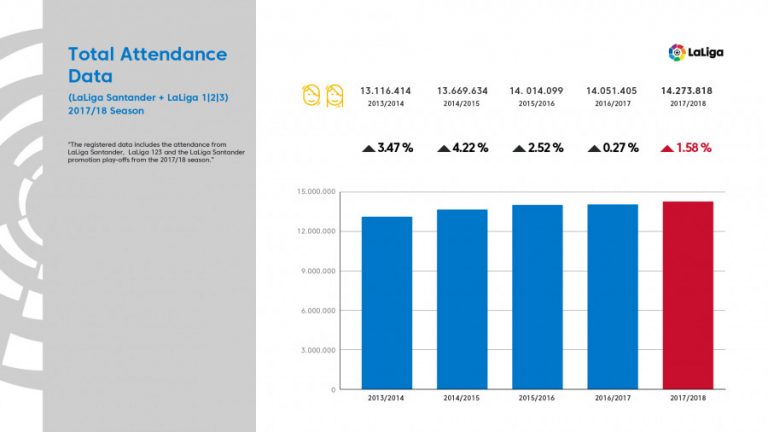Click the '2017/18 Season' subtitle line
The image size is (768, 432).
coord(106,111)
